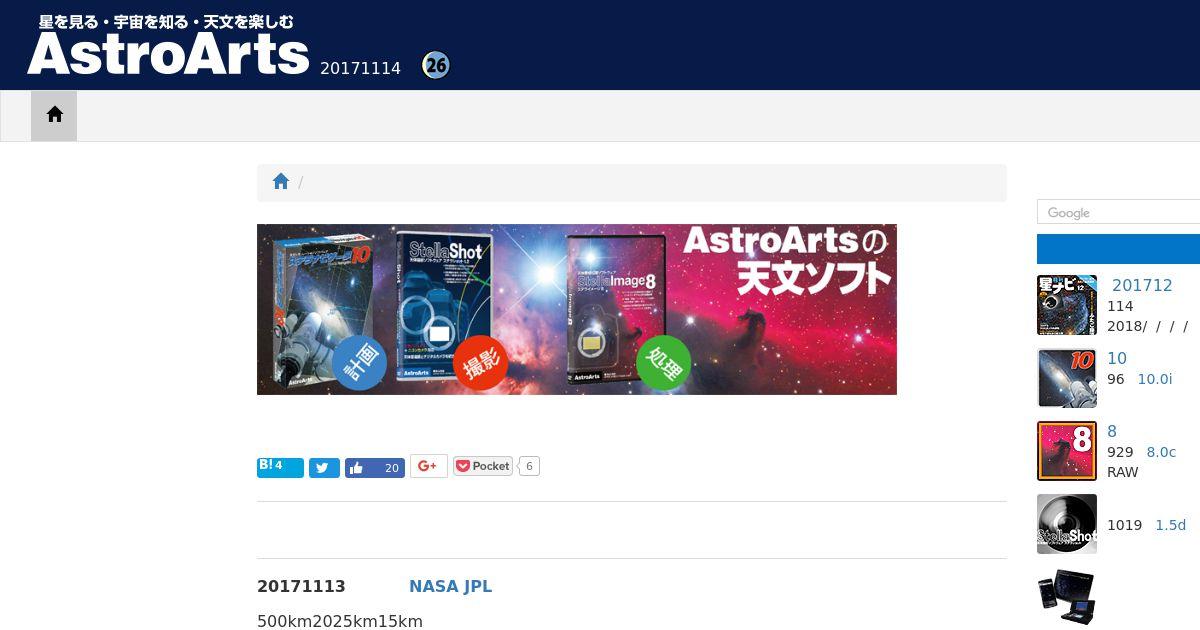Image resolution: width=1200 pixels, height=630 pixels.
Task: Go to home via breadcrumb house icon
Action: click(x=281, y=182)
